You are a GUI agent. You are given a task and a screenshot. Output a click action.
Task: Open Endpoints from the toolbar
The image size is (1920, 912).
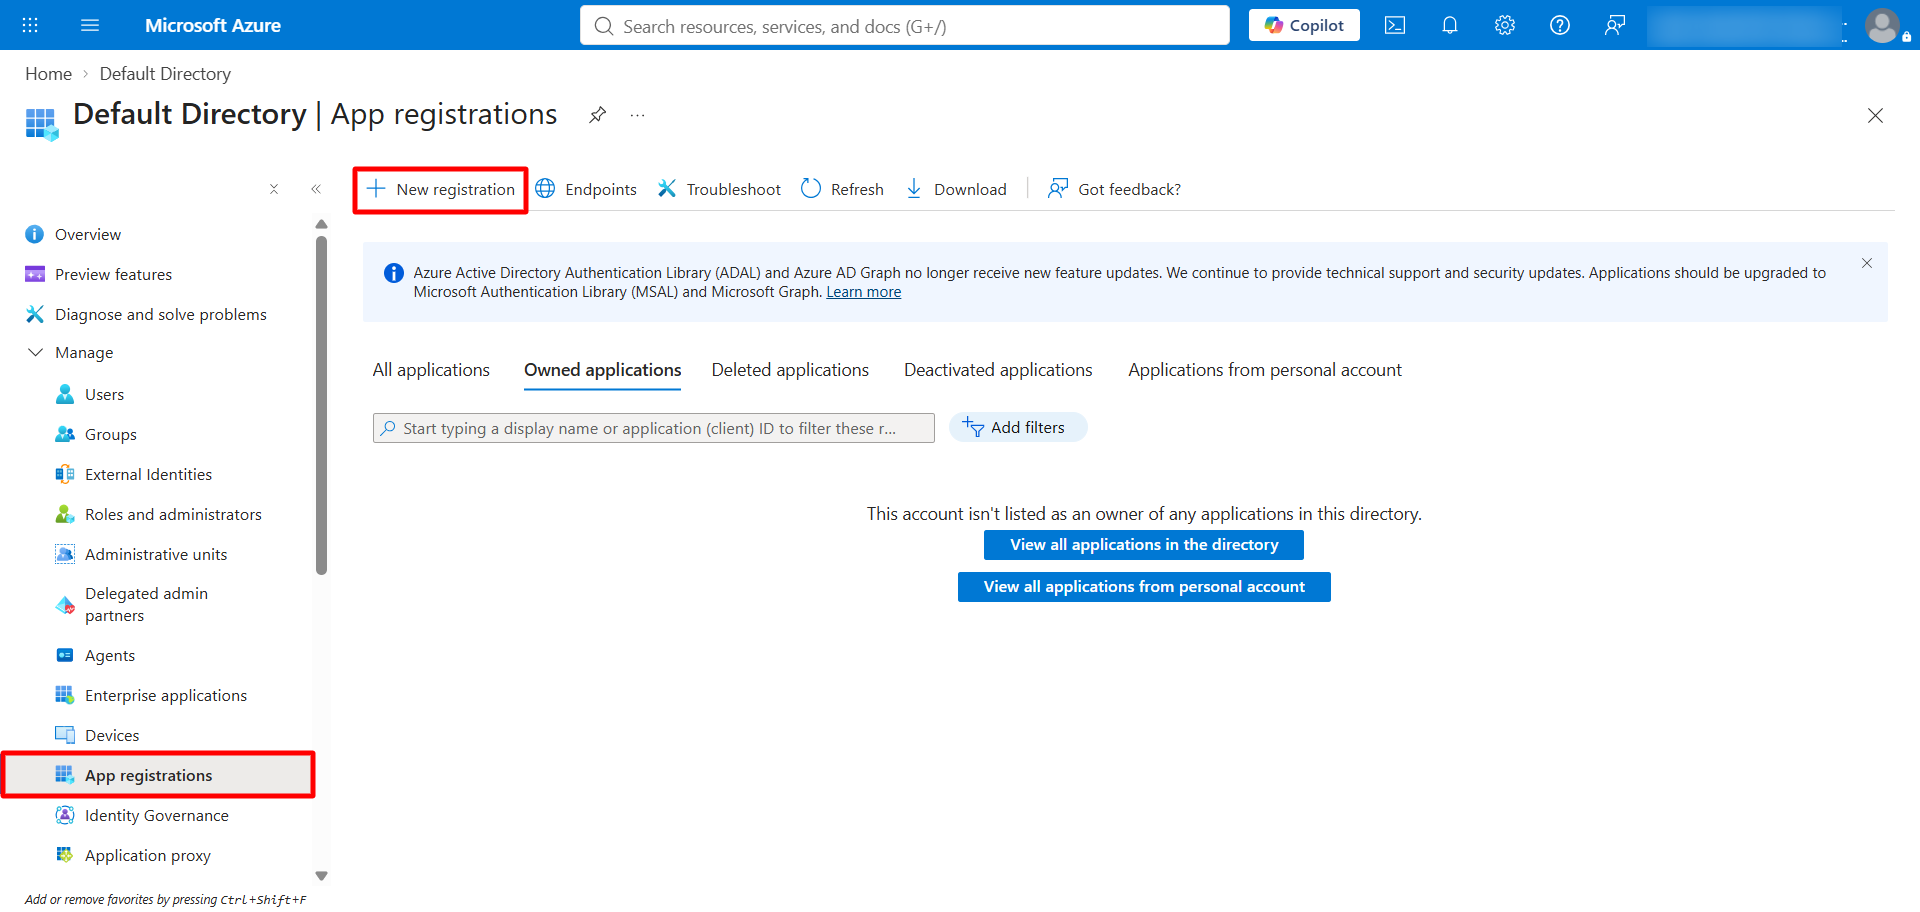[x=586, y=189]
